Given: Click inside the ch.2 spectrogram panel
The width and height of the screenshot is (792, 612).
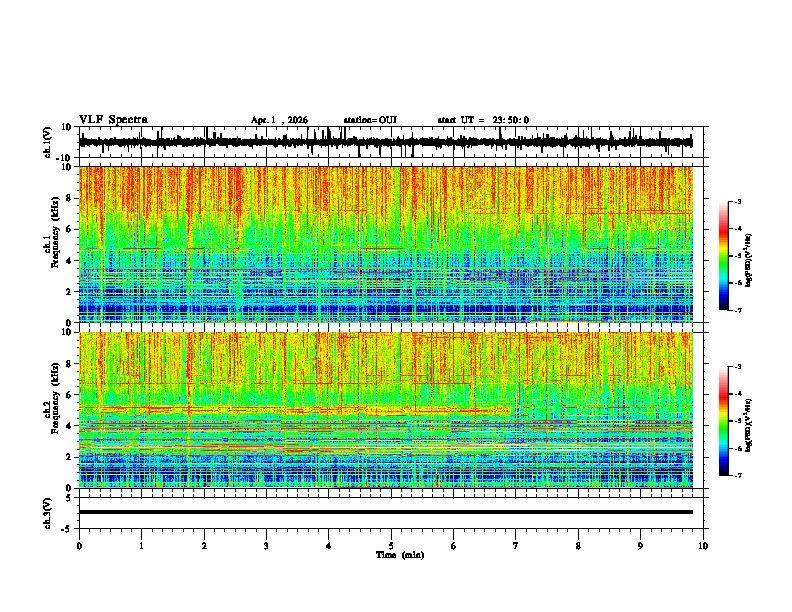Looking at the screenshot, I should point(386,410).
